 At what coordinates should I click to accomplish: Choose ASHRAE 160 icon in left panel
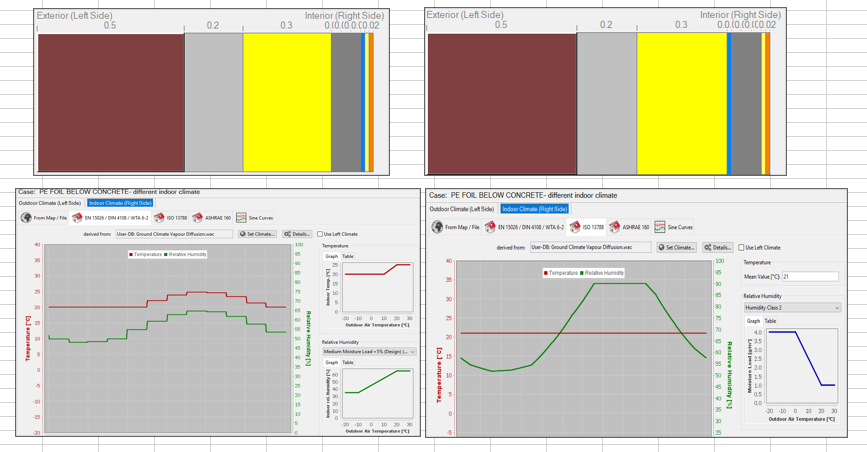198,217
